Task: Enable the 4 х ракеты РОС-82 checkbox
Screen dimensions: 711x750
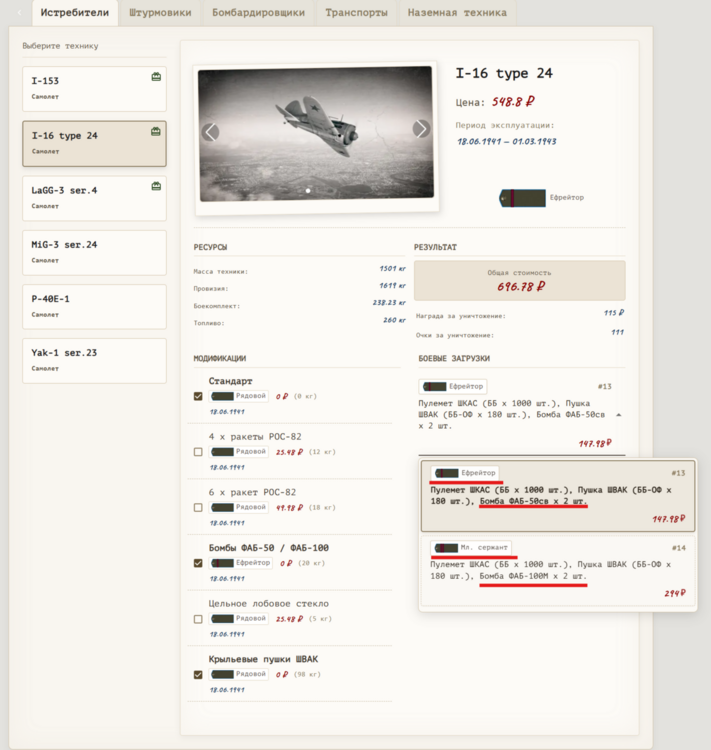Action: pos(198,452)
